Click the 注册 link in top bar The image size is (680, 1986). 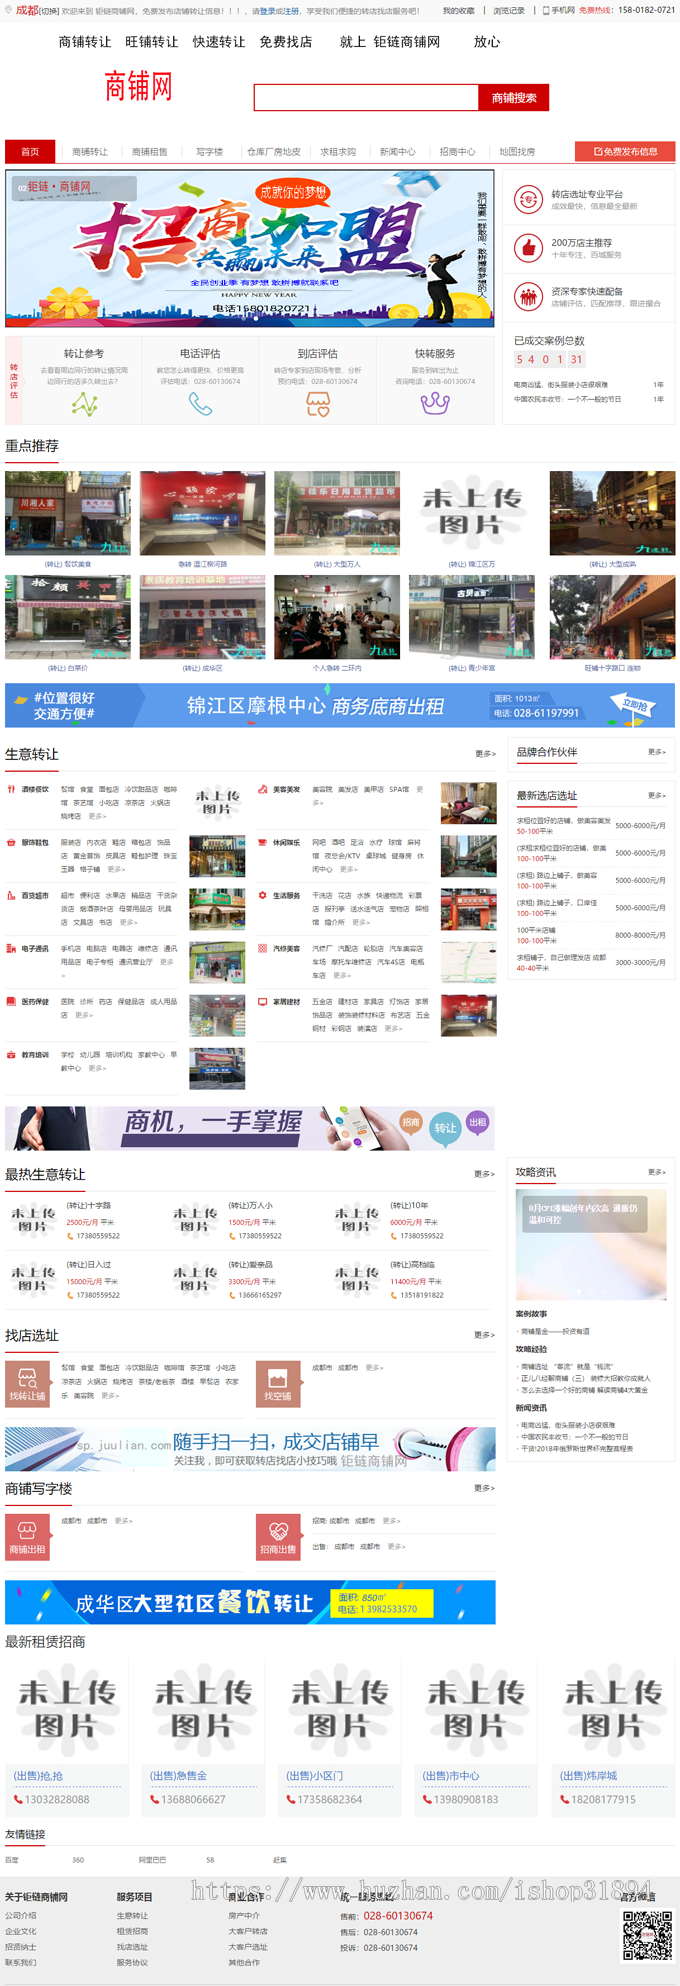pyautogui.click(x=291, y=11)
